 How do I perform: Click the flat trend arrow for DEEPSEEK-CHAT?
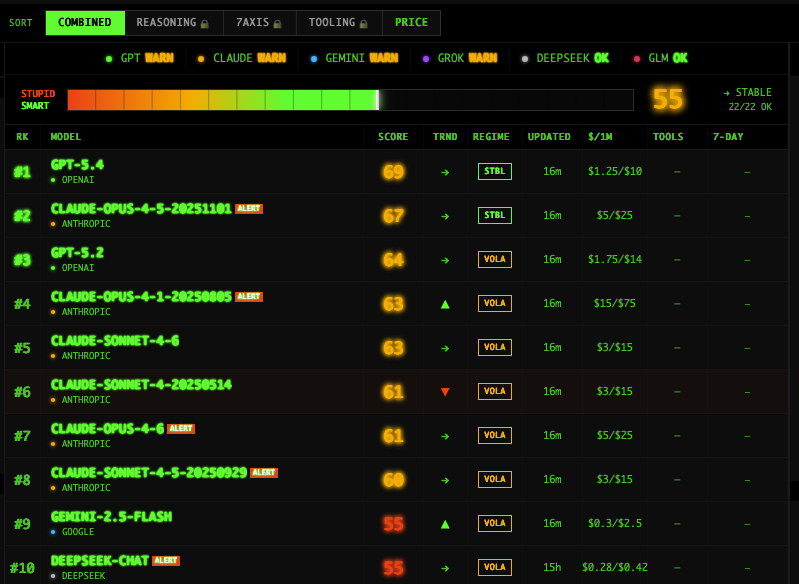point(445,568)
